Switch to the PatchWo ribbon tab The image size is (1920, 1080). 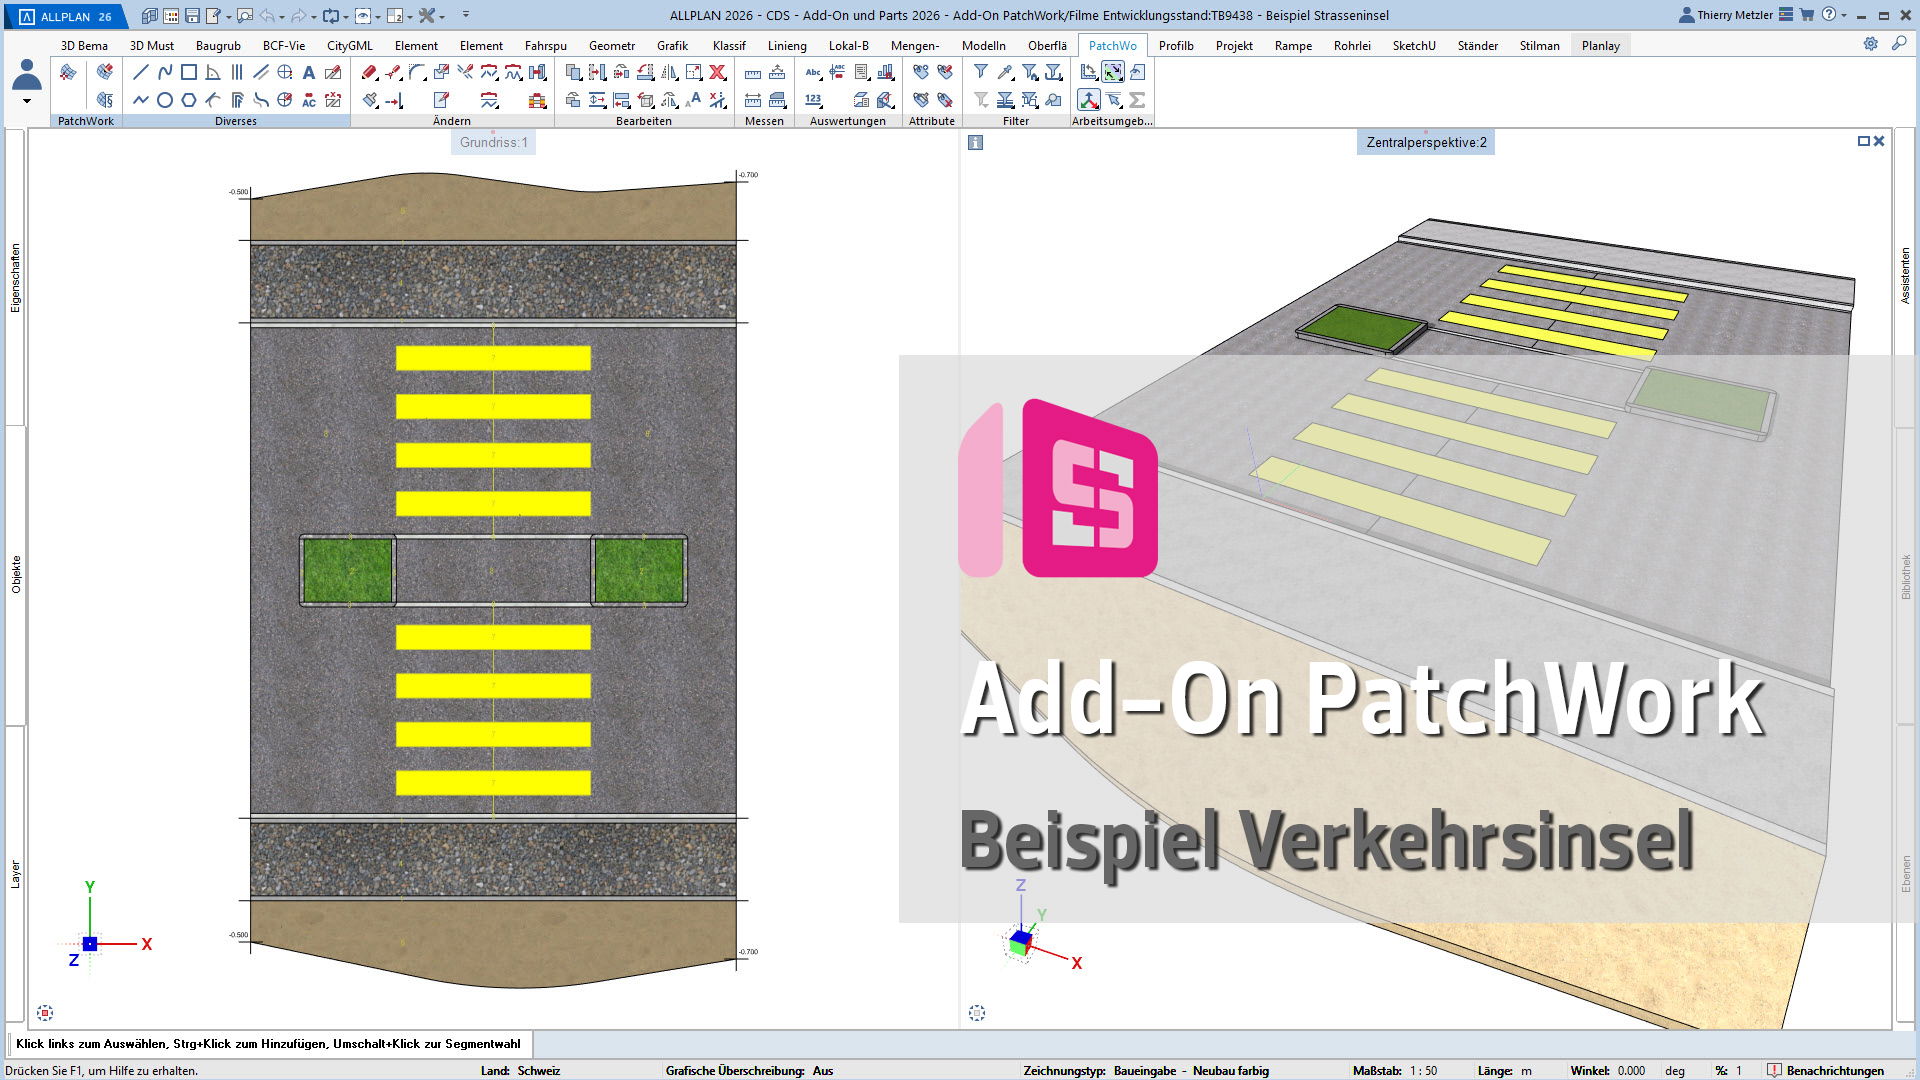click(x=1112, y=45)
